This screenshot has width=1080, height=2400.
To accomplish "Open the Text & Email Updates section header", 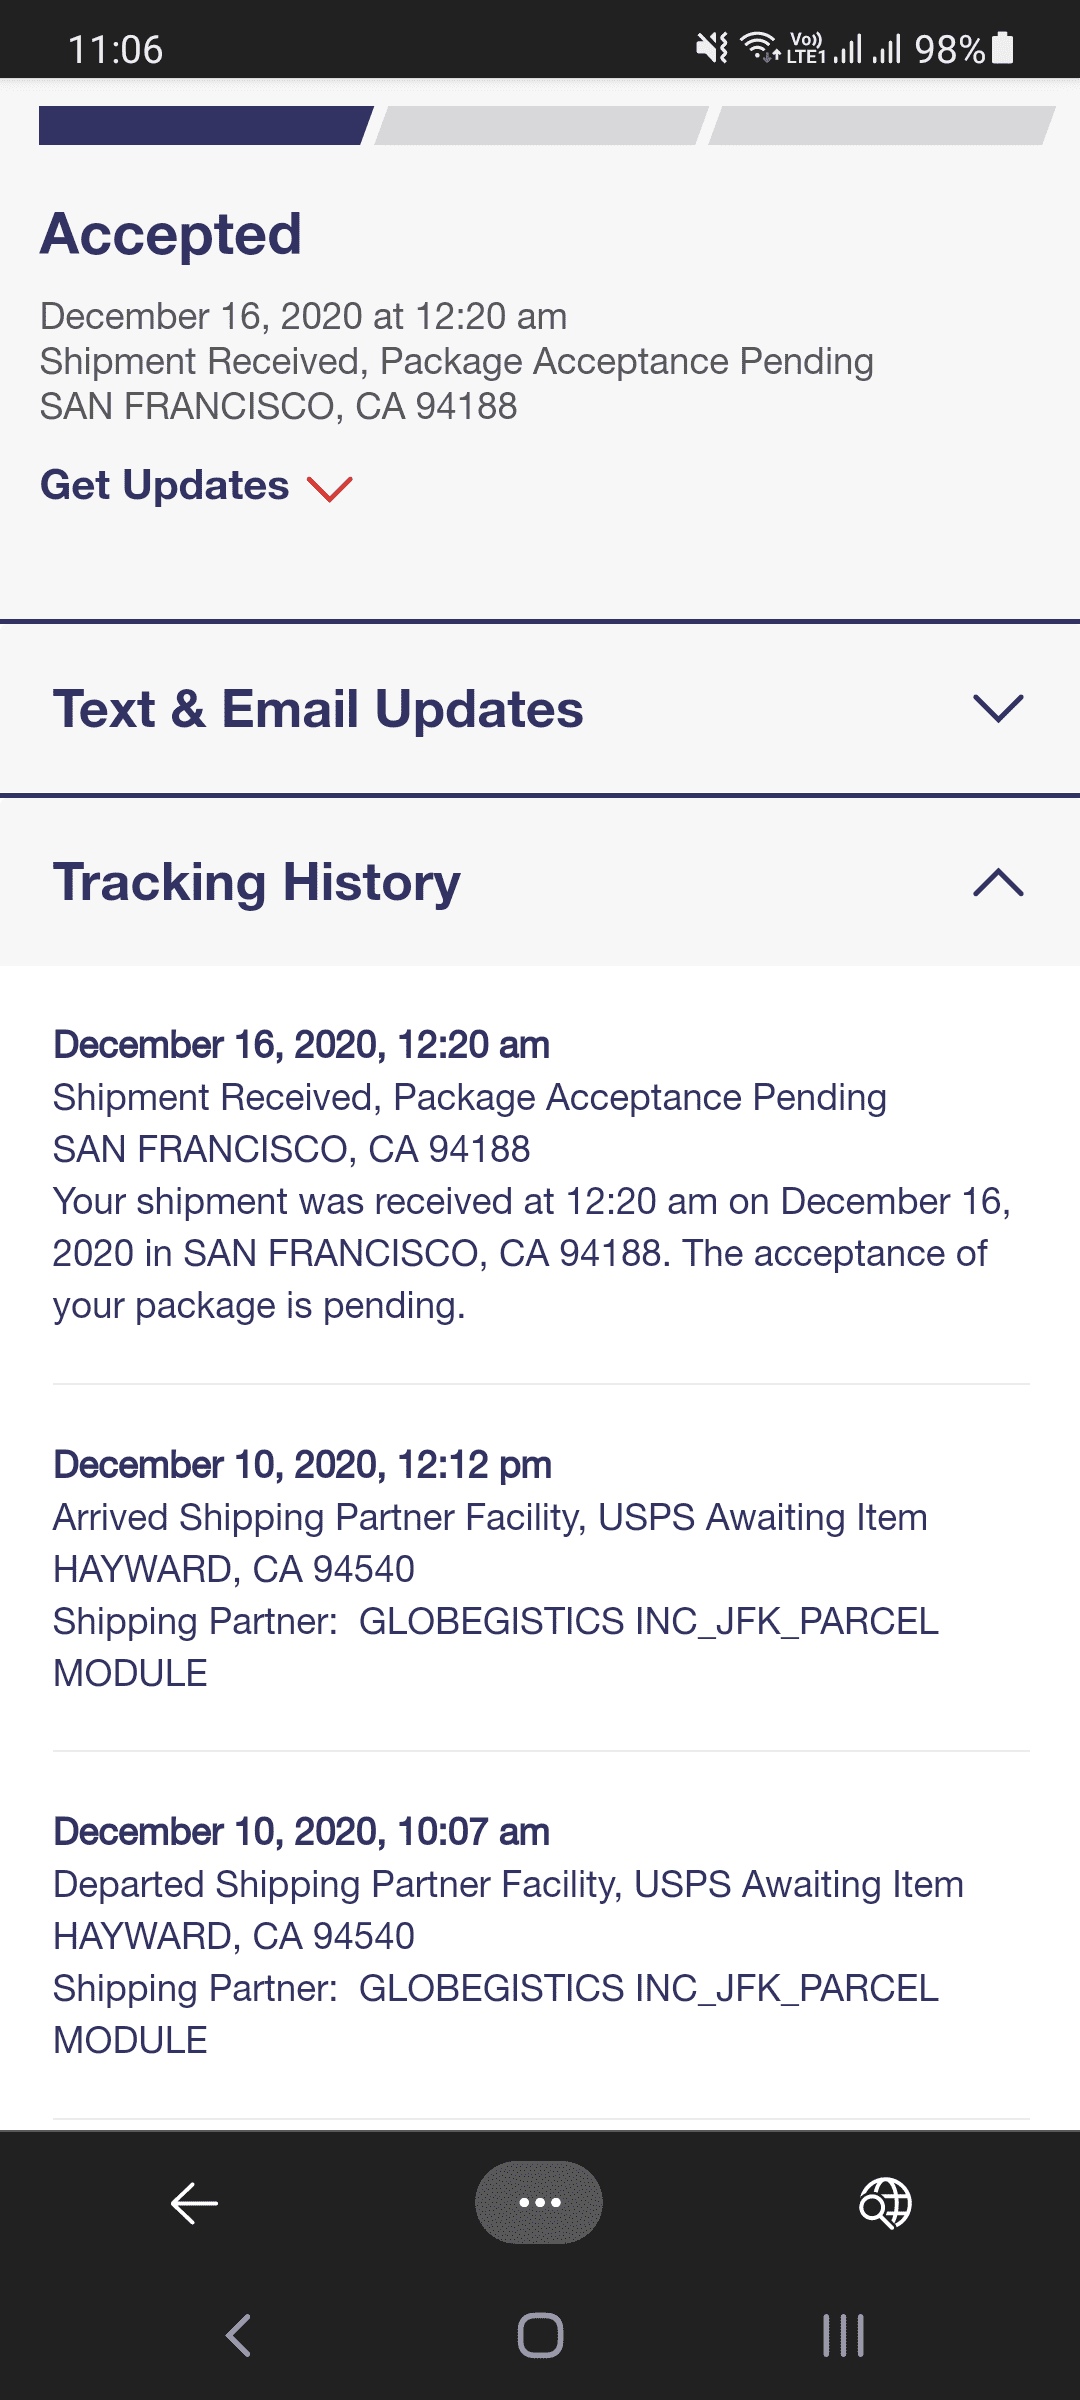I will [x=540, y=709].
